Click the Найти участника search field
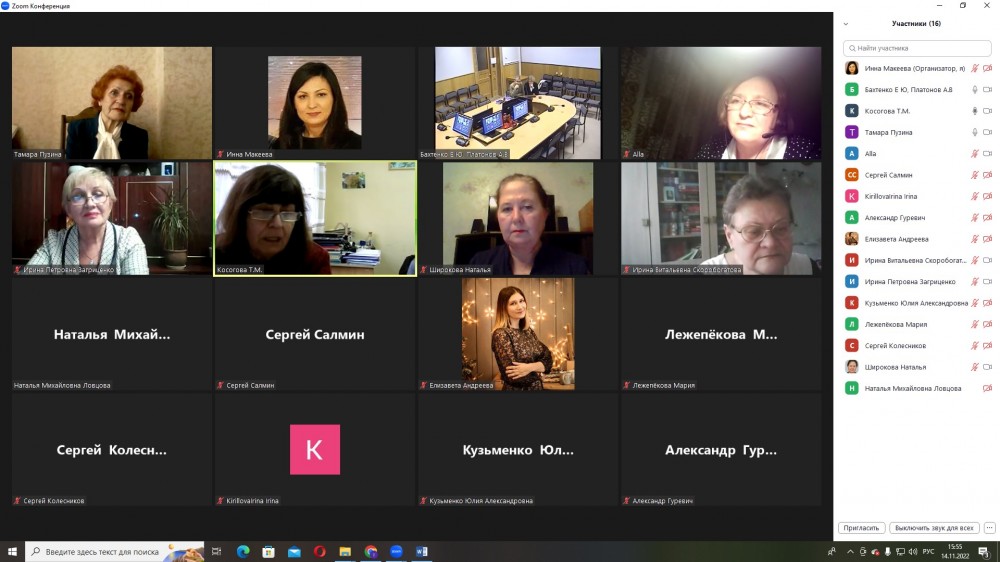1000x562 pixels. (916, 48)
